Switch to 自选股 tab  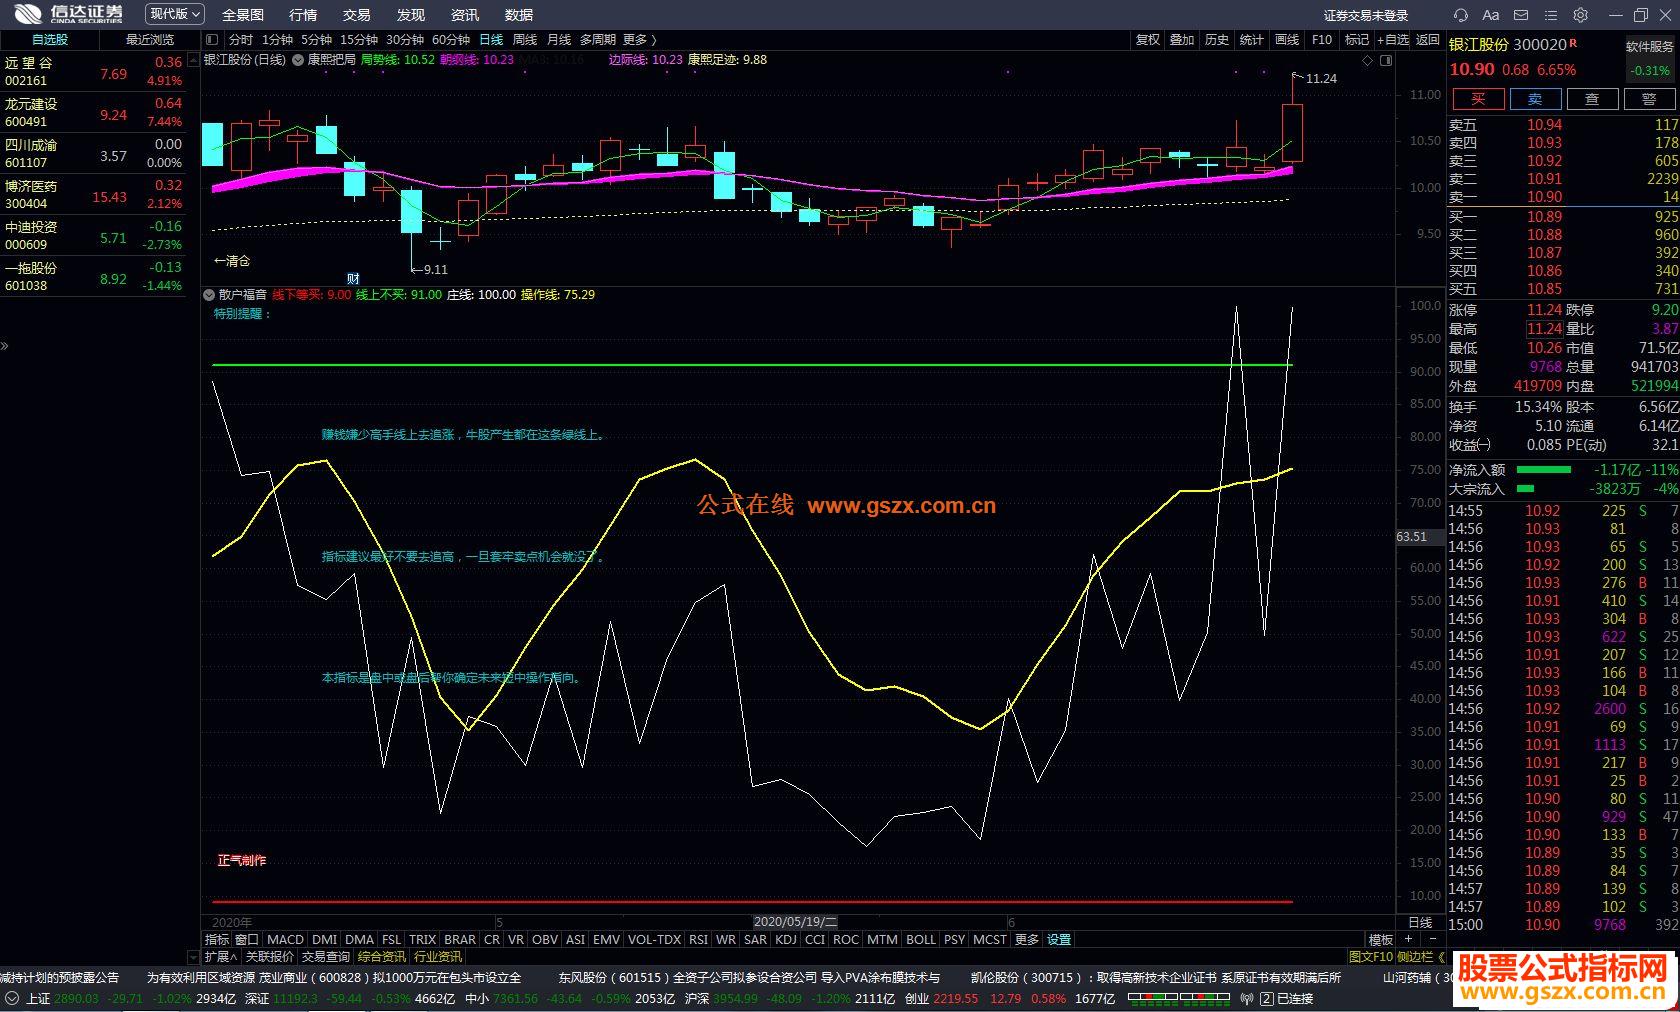(x=50, y=40)
